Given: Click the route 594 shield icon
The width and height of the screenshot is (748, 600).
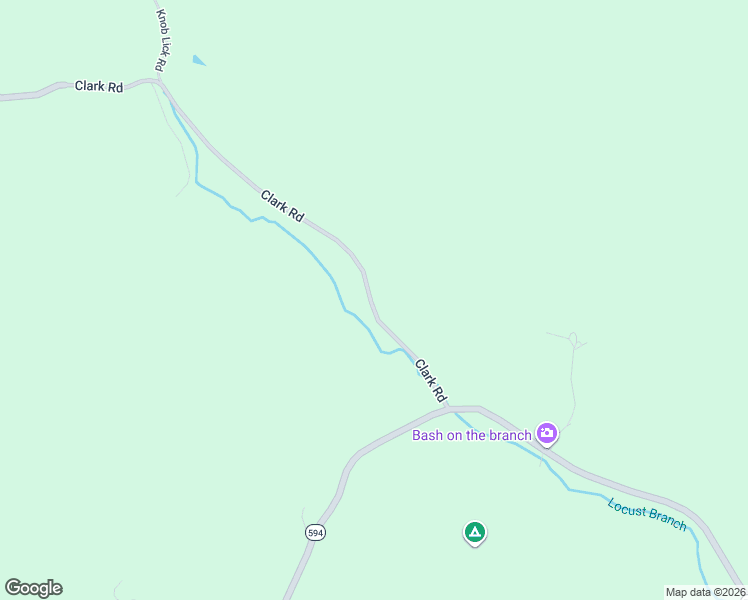Looking at the screenshot, I should [315, 533].
